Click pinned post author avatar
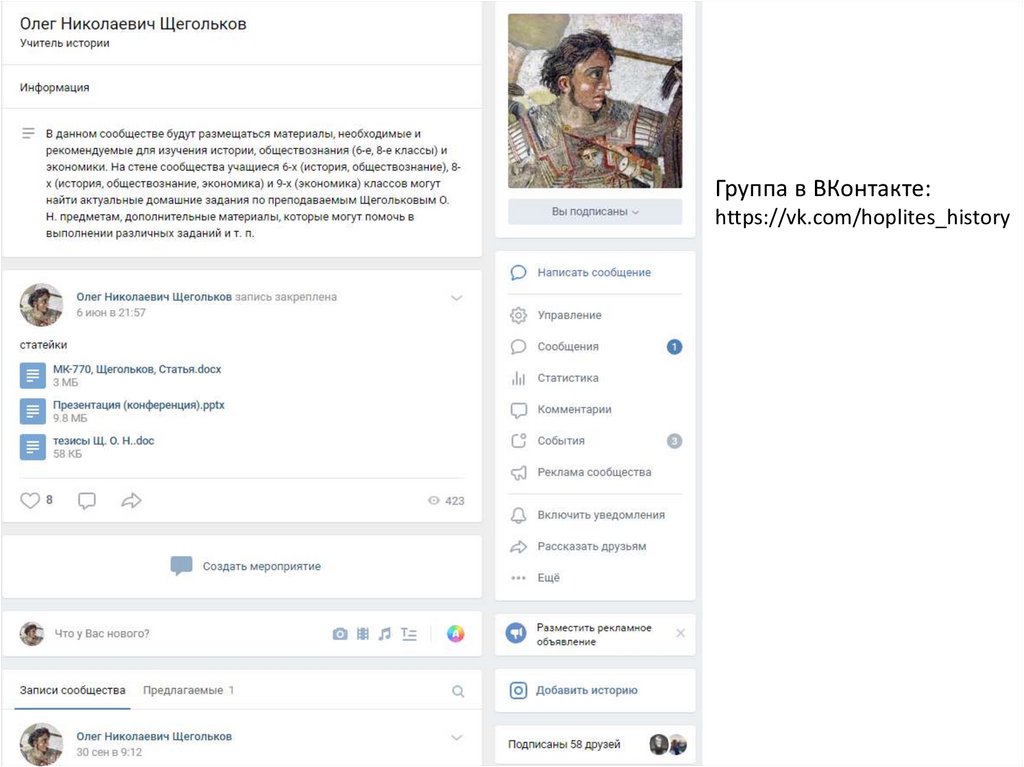This screenshot has height=767, width=1024. (42, 305)
